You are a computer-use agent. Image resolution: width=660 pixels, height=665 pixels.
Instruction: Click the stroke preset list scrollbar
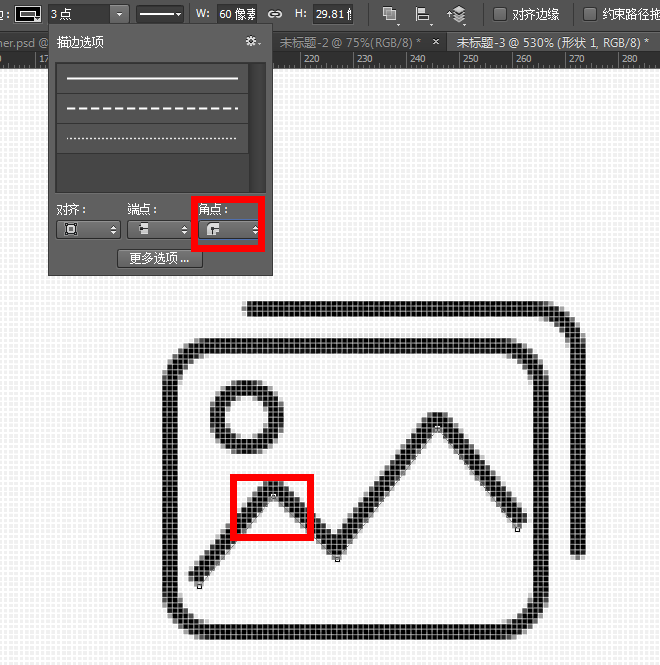click(x=257, y=128)
